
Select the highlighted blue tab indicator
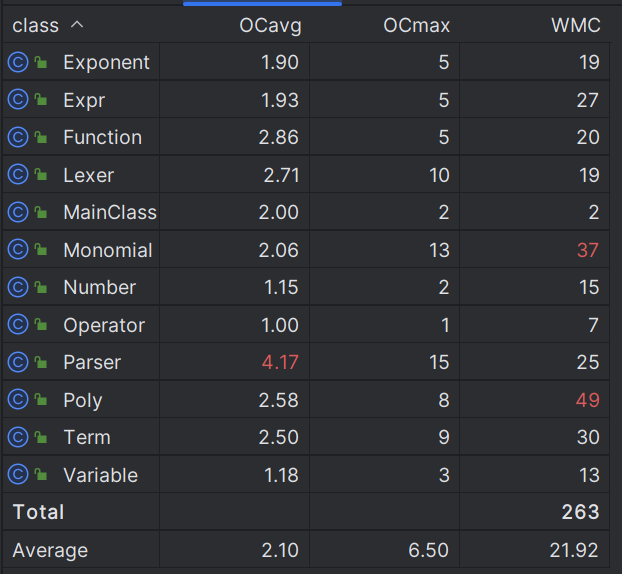262,4
